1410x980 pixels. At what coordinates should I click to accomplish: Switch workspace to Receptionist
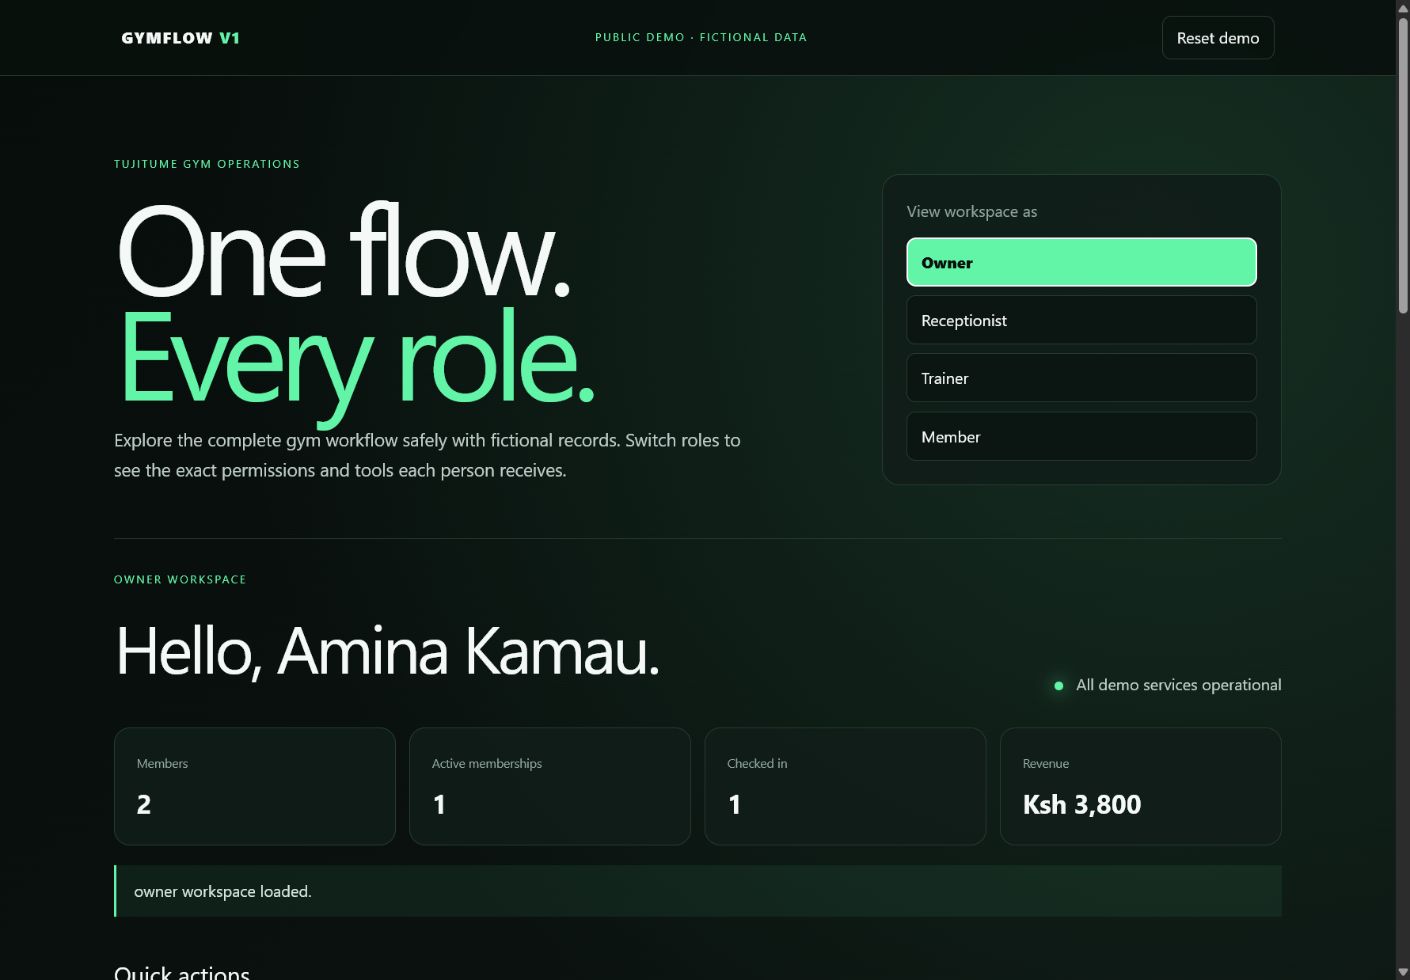click(x=1081, y=320)
